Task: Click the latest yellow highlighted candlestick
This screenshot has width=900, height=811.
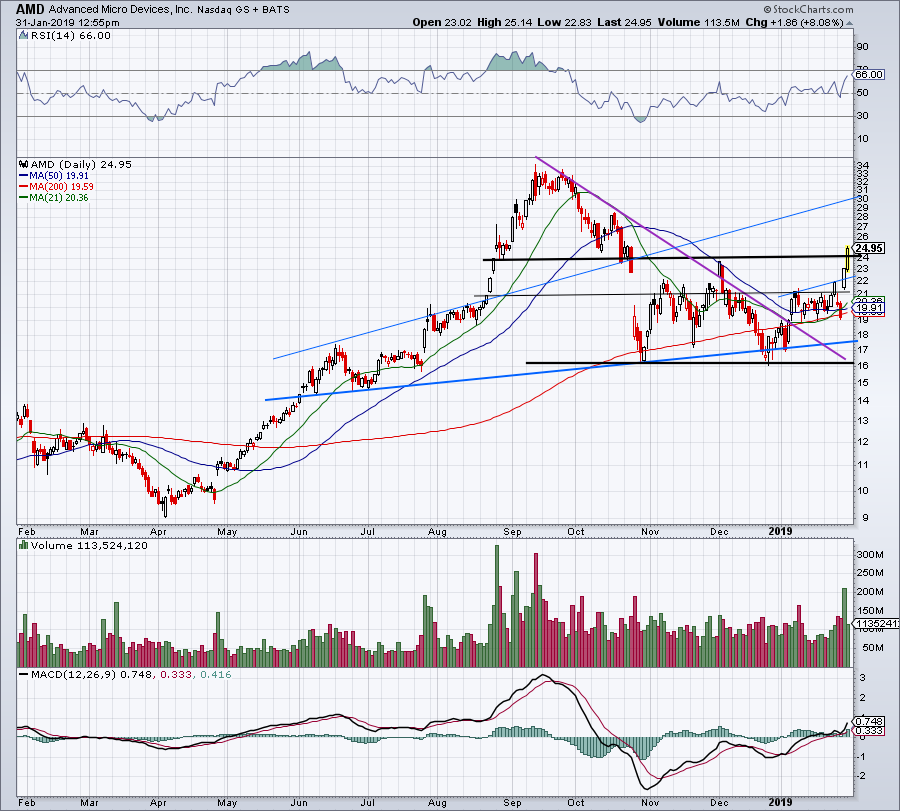Action: pos(848,257)
